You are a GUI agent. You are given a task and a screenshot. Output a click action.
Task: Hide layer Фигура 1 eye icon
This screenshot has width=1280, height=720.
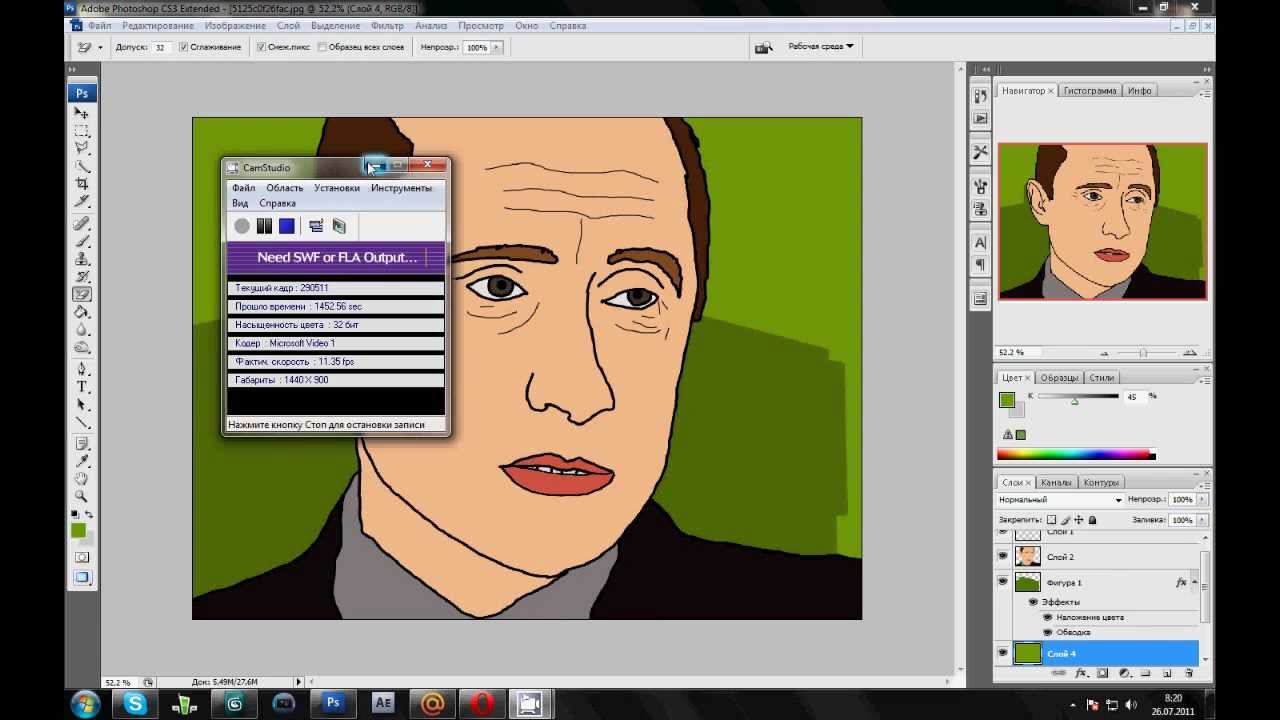point(1003,581)
